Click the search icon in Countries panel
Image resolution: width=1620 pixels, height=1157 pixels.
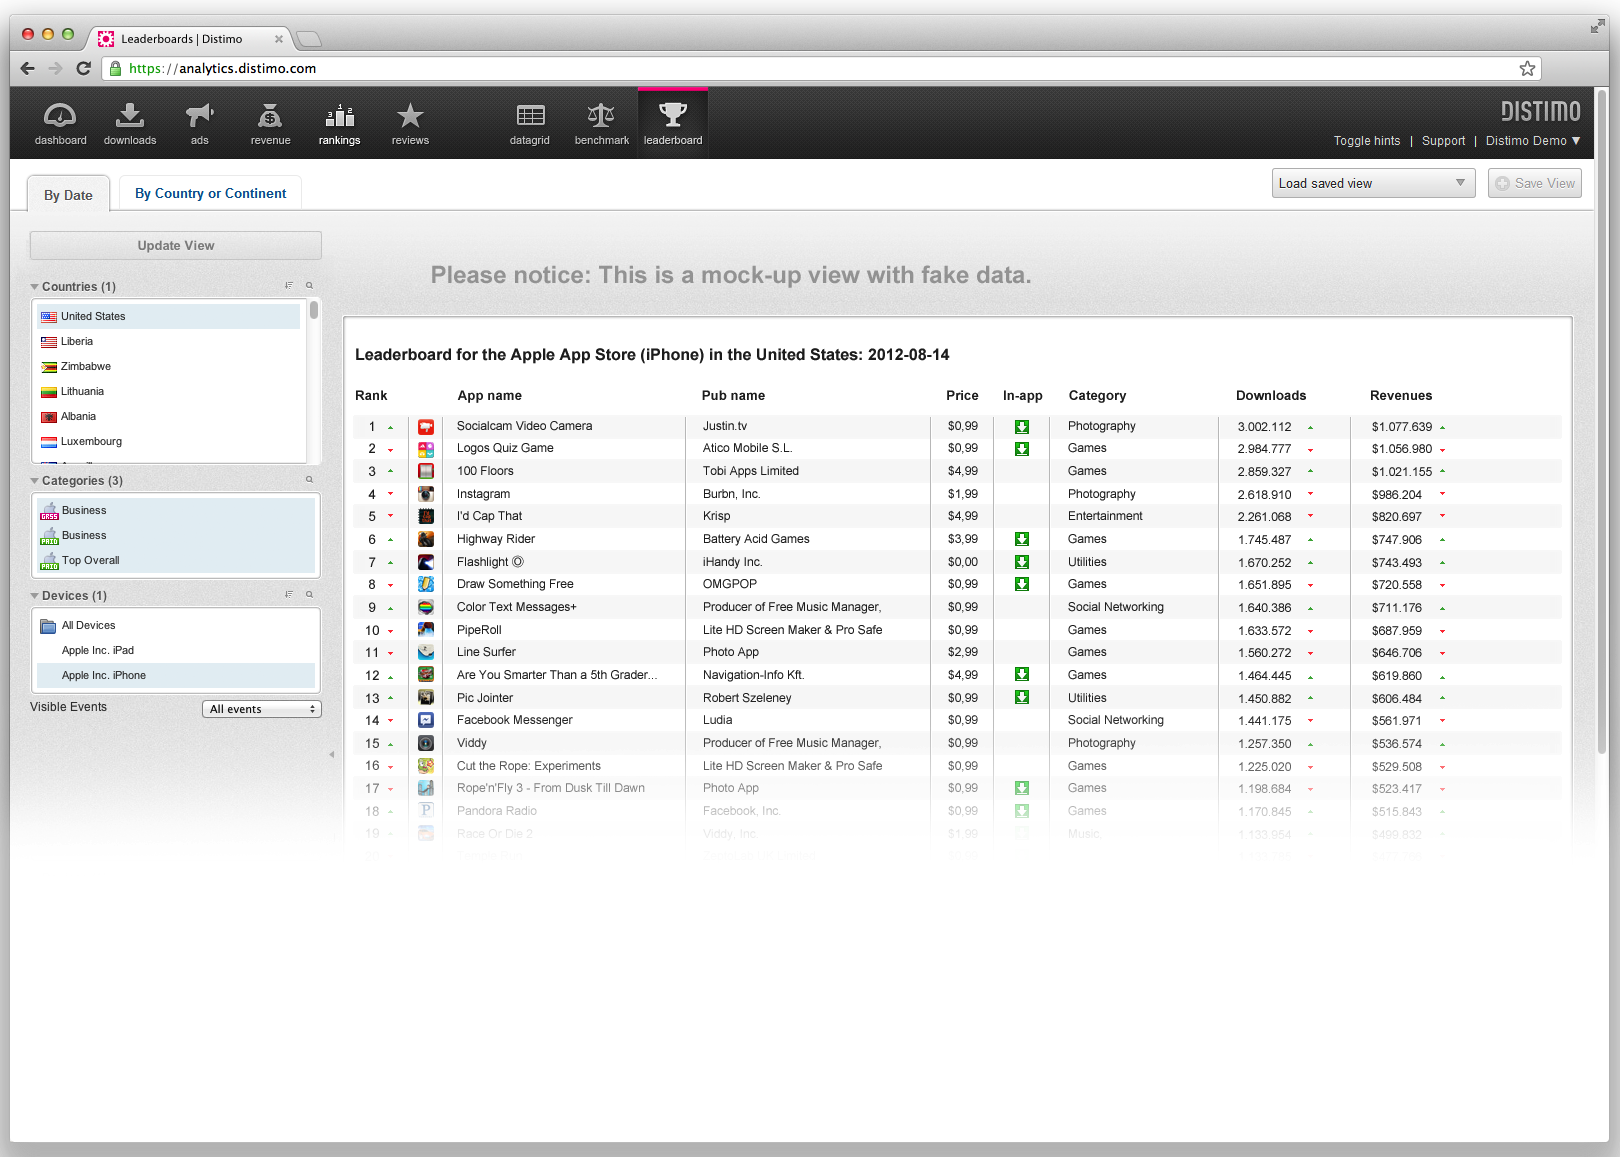click(x=309, y=286)
